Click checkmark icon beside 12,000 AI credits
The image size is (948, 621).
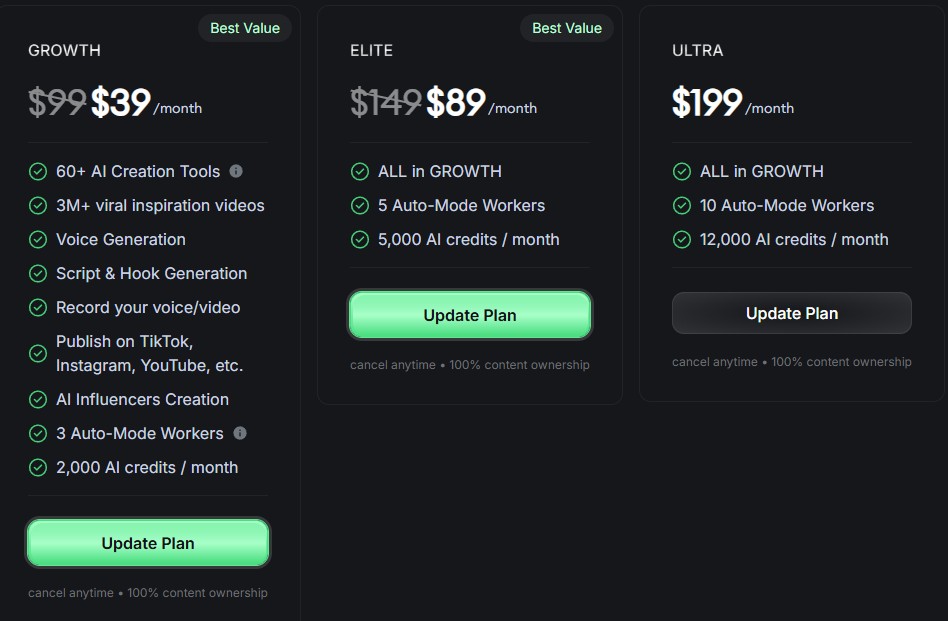(682, 239)
